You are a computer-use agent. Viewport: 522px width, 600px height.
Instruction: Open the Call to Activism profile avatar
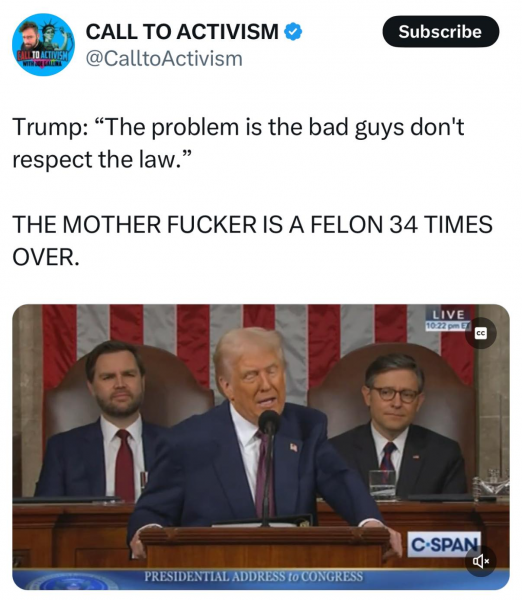[x=43, y=44]
